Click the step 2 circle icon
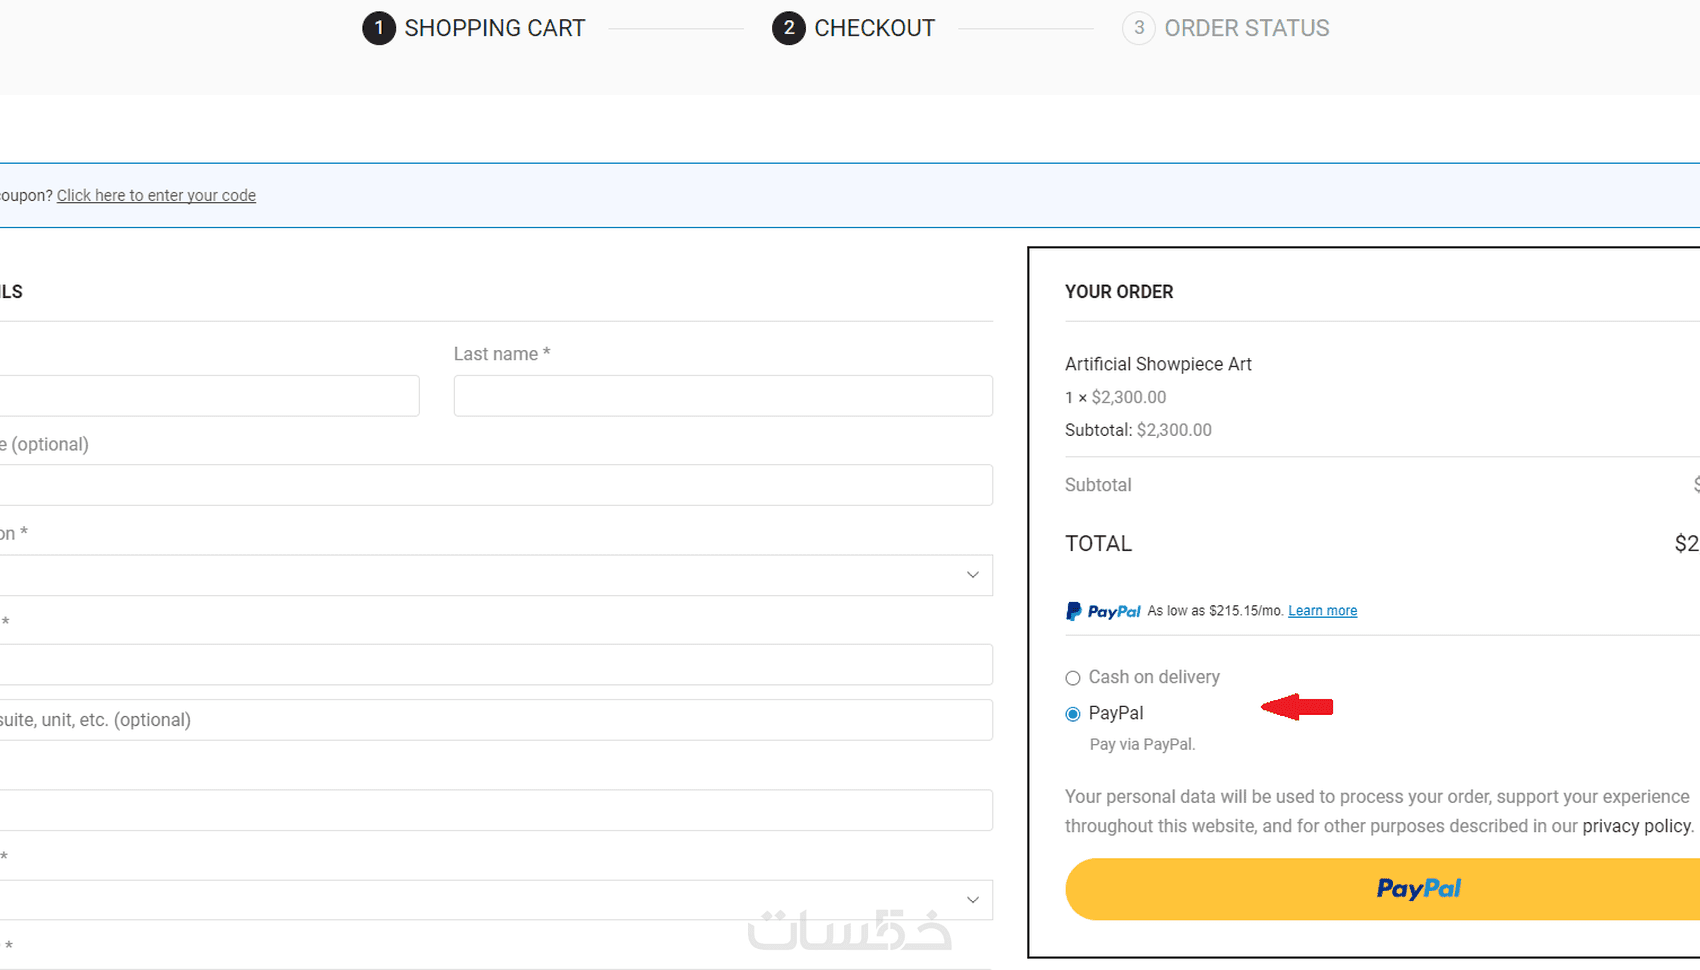This screenshot has width=1700, height=970. click(x=788, y=28)
